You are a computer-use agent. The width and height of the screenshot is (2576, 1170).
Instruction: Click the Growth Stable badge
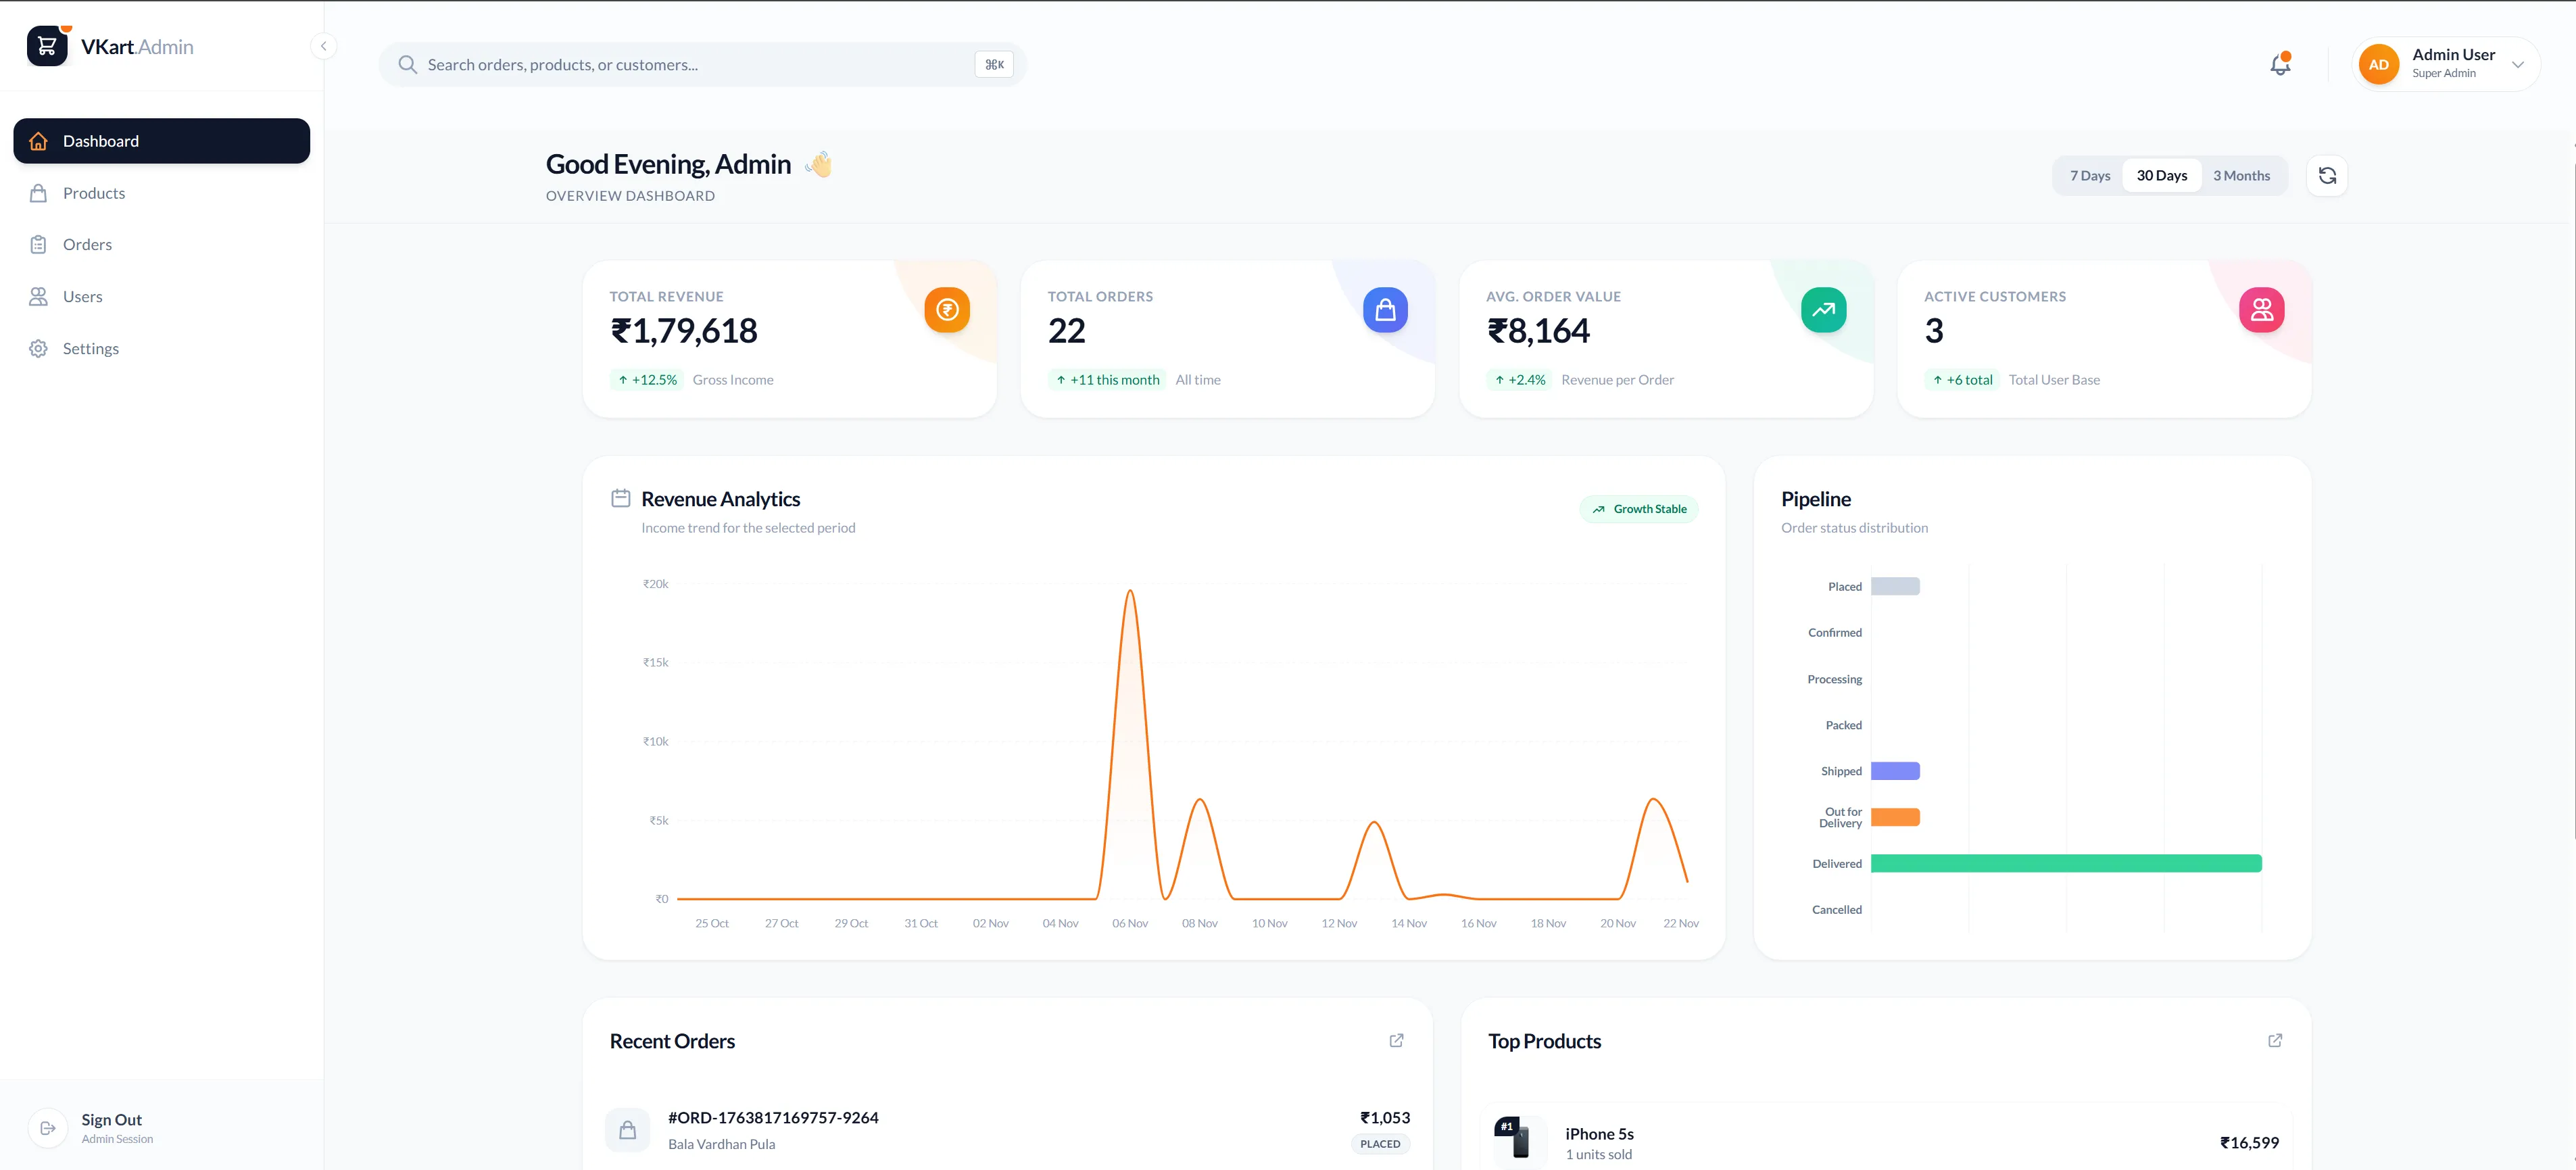click(x=1638, y=508)
